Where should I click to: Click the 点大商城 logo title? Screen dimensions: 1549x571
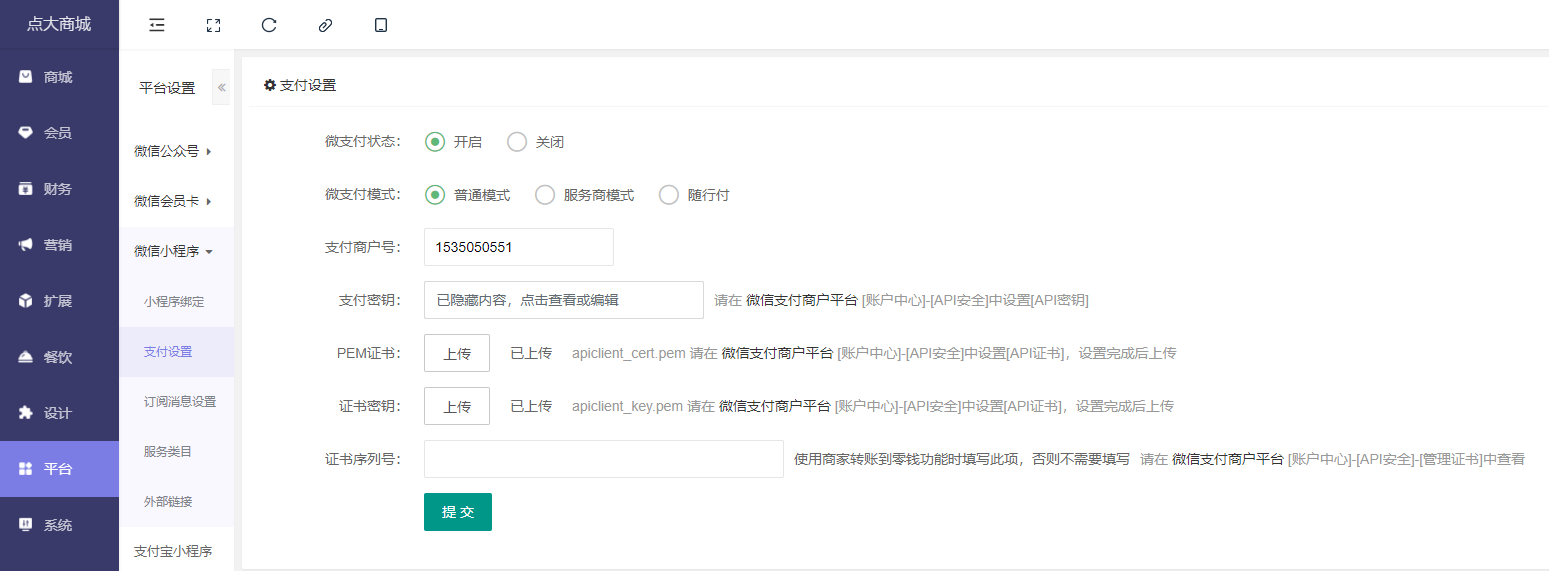[x=59, y=24]
